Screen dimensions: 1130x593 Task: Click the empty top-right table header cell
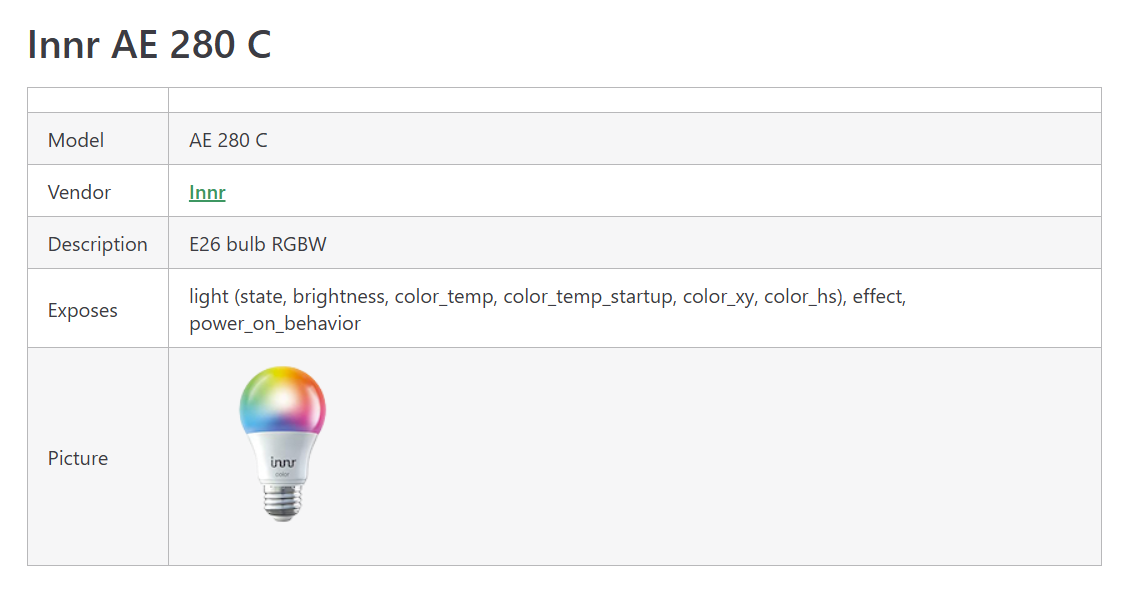pyautogui.click(x=634, y=100)
